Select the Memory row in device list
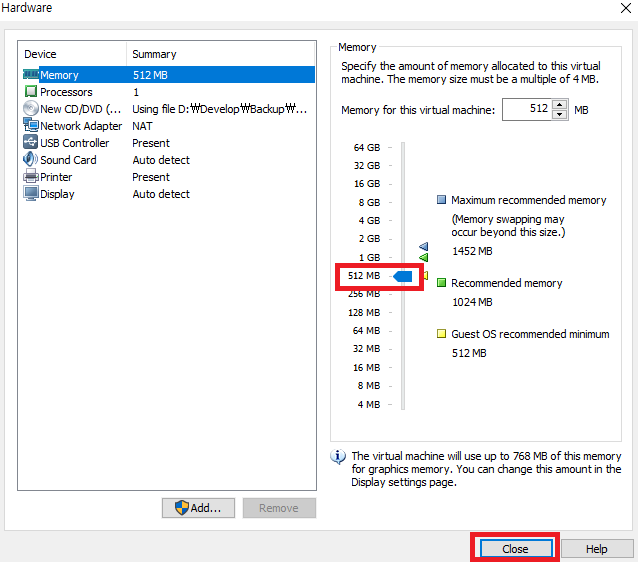 coord(168,75)
